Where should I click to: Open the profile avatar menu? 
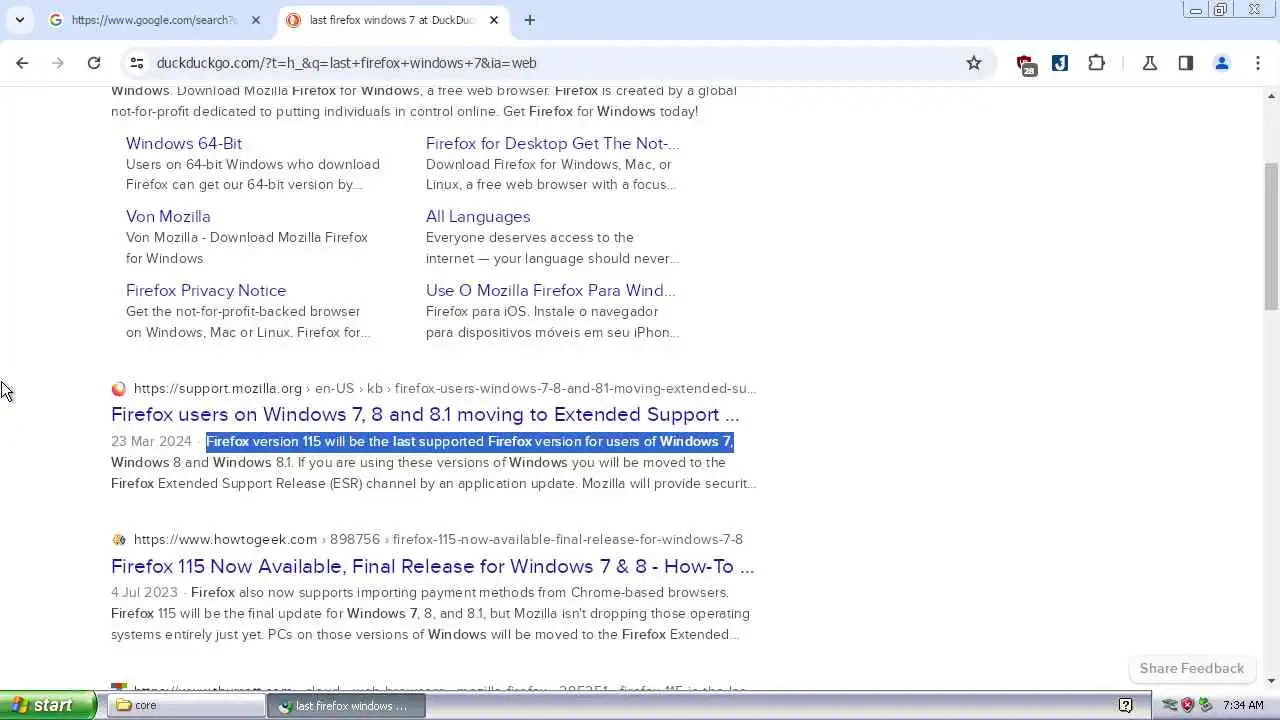[1222, 63]
